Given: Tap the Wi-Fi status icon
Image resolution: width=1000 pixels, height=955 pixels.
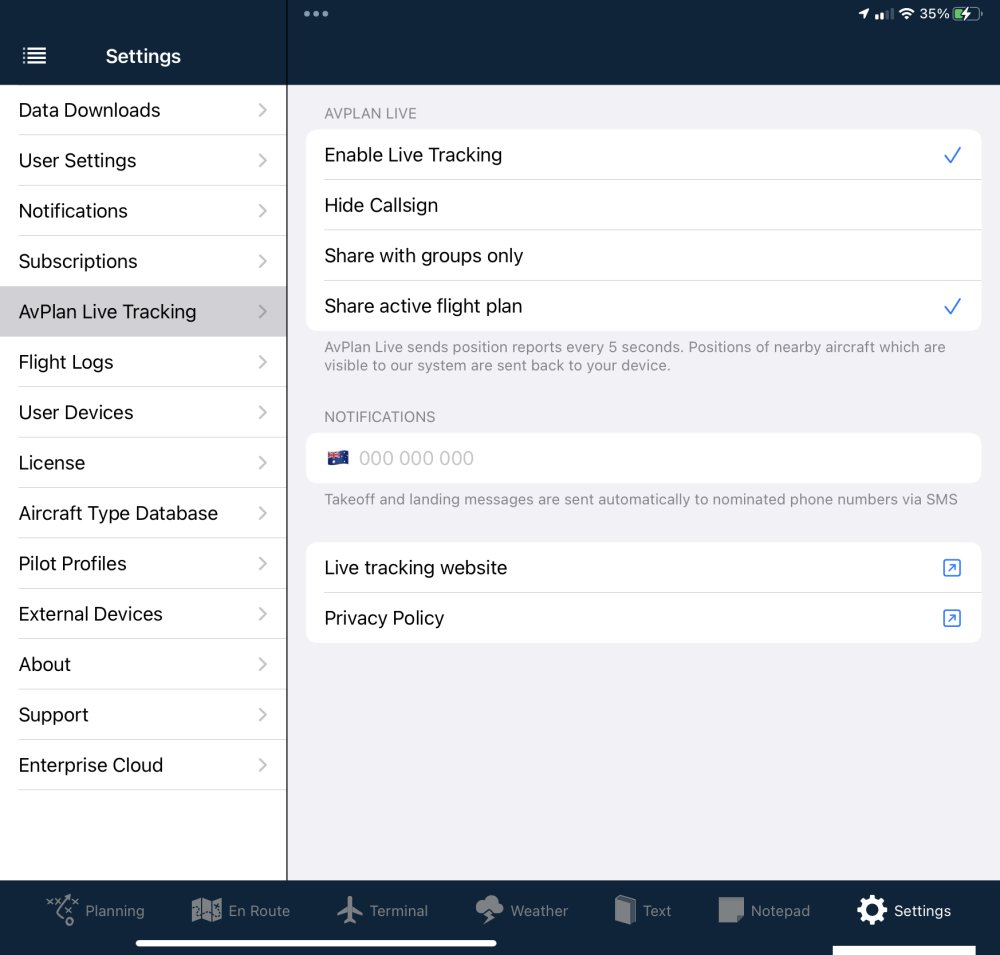Looking at the screenshot, I should coord(906,14).
